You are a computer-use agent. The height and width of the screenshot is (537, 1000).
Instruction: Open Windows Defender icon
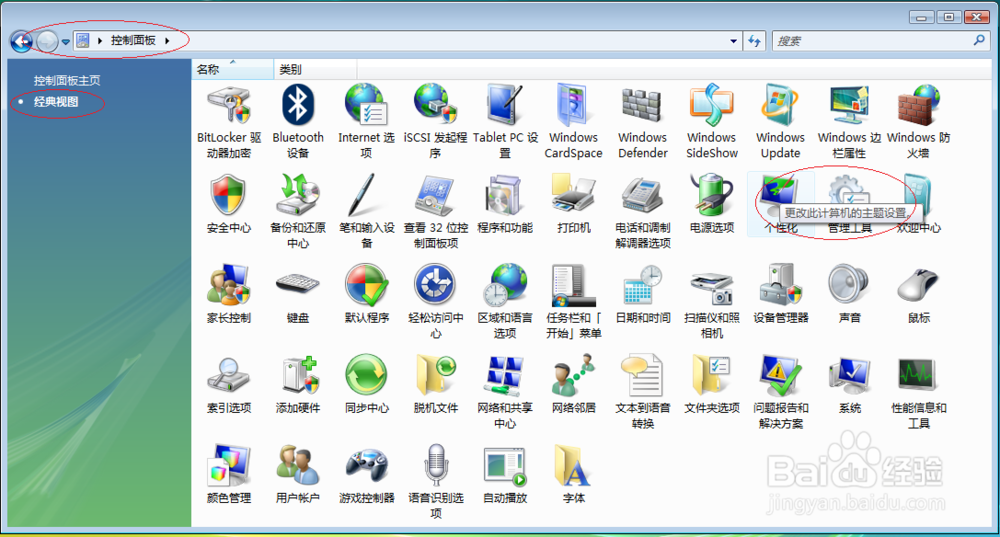click(x=642, y=105)
